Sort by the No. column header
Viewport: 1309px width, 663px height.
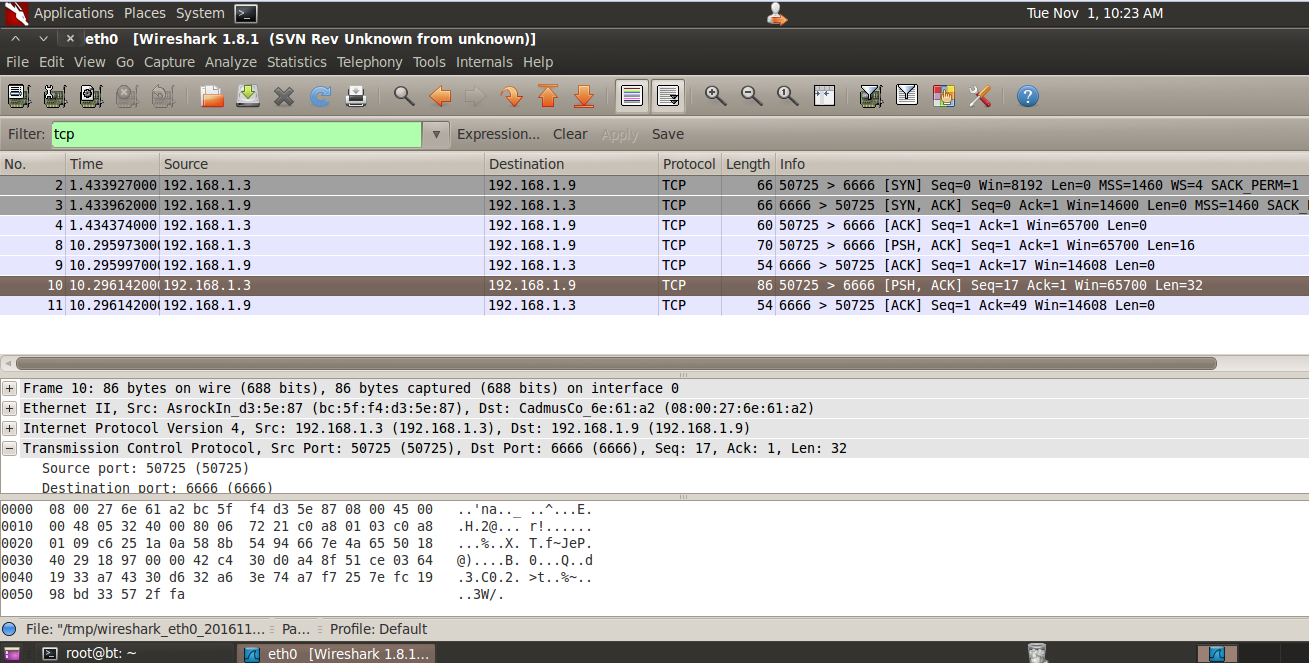[33, 164]
